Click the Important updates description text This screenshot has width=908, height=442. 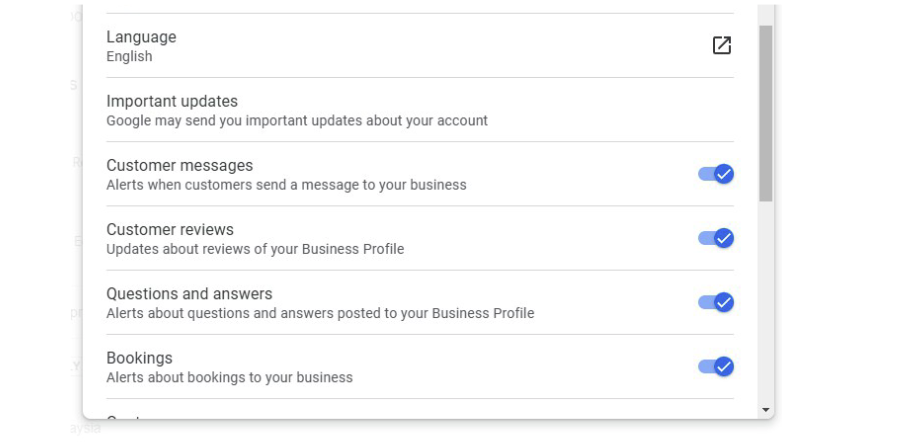297,121
